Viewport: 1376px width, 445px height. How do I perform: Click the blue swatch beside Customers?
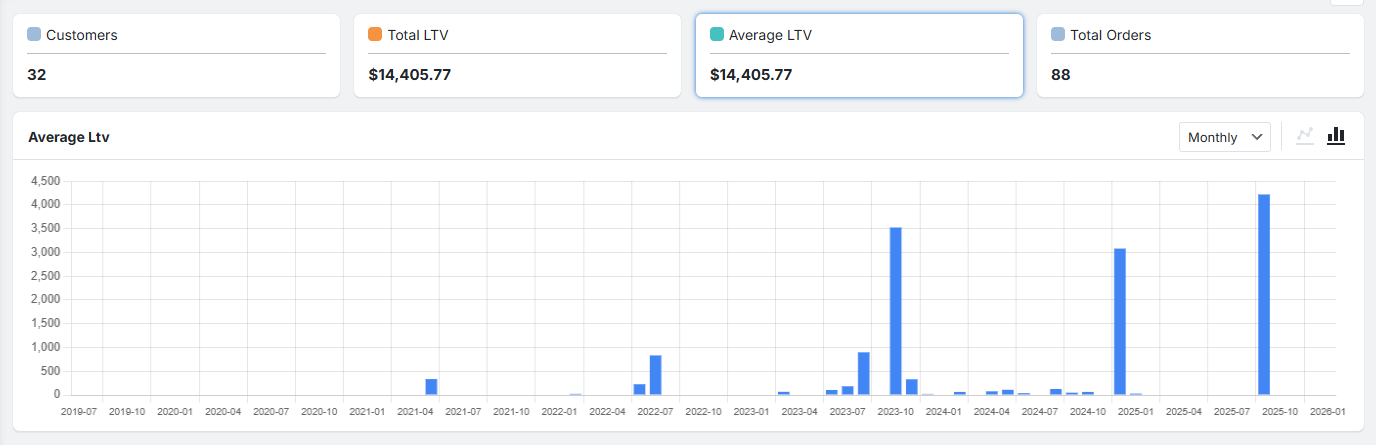coord(34,35)
